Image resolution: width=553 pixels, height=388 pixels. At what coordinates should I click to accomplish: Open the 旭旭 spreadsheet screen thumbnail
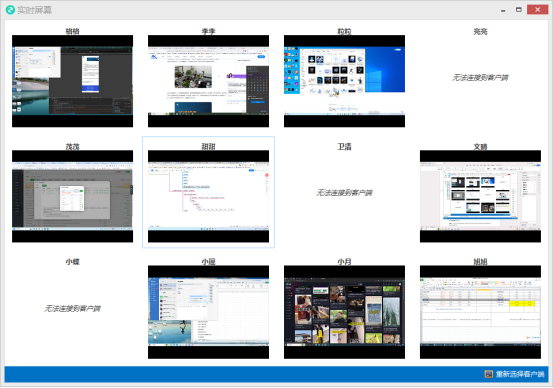coord(480,312)
